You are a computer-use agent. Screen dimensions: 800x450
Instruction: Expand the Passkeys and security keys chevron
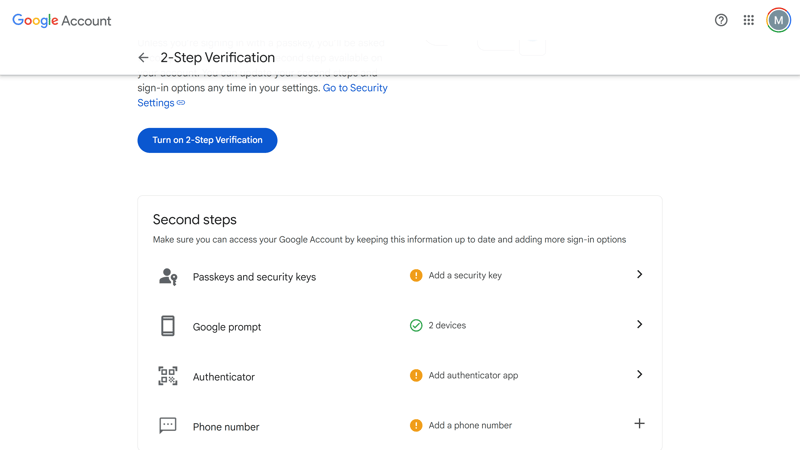(x=639, y=274)
